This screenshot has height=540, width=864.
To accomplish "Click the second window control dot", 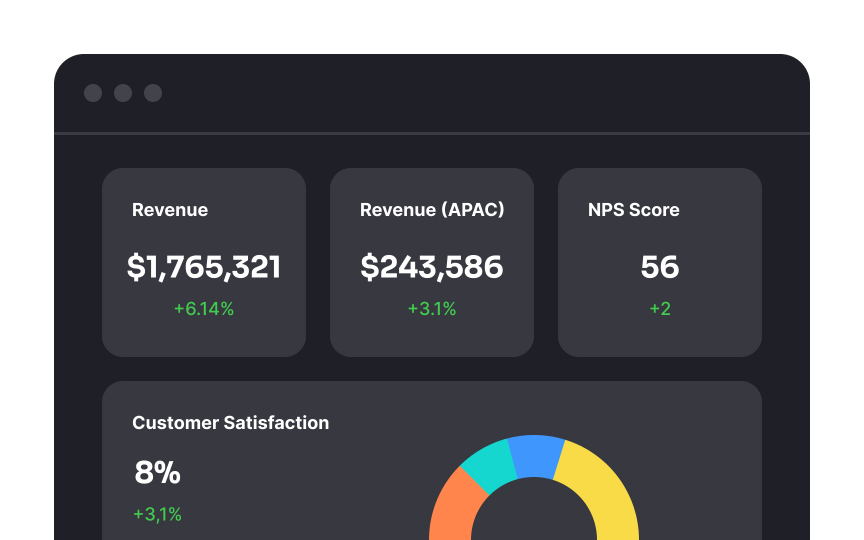I will pyautogui.click(x=123, y=93).
